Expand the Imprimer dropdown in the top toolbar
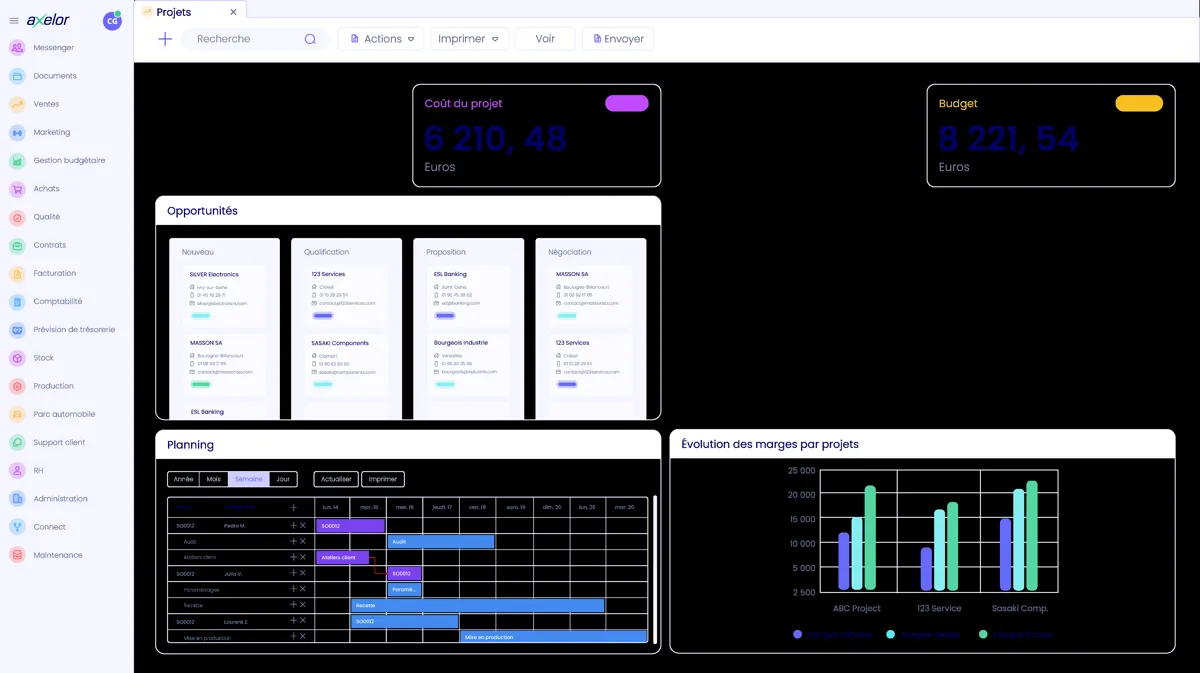The height and width of the screenshot is (673, 1200). (x=470, y=39)
